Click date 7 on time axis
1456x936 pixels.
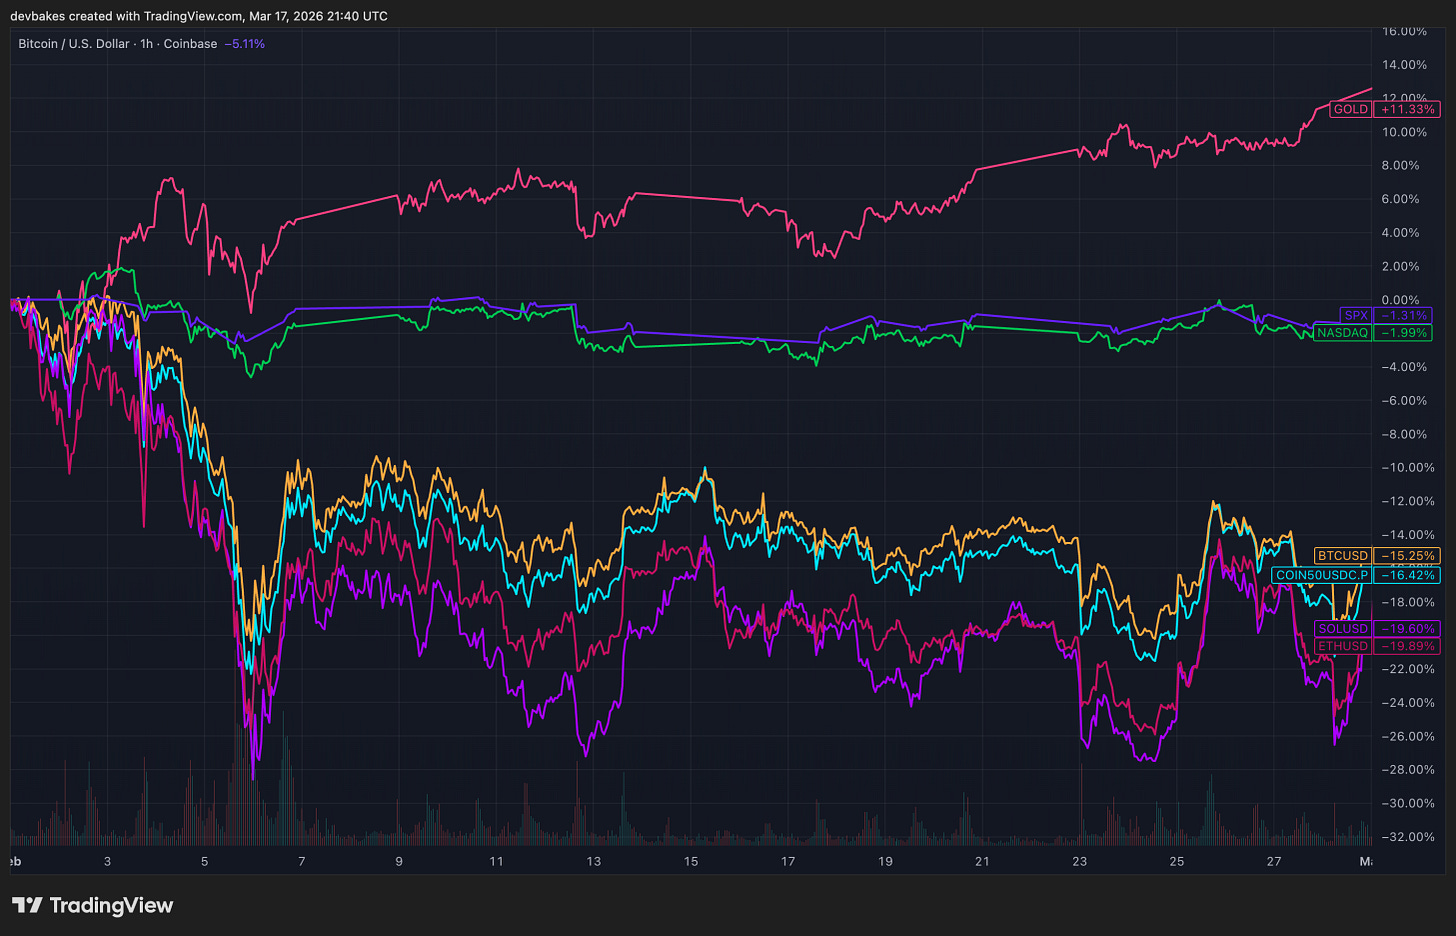click(302, 861)
